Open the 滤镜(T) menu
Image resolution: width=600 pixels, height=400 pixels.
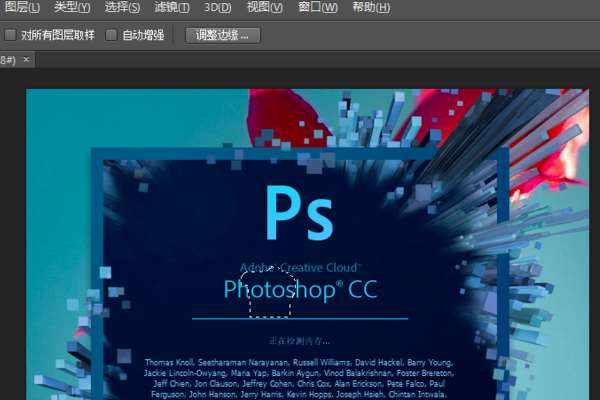click(172, 7)
